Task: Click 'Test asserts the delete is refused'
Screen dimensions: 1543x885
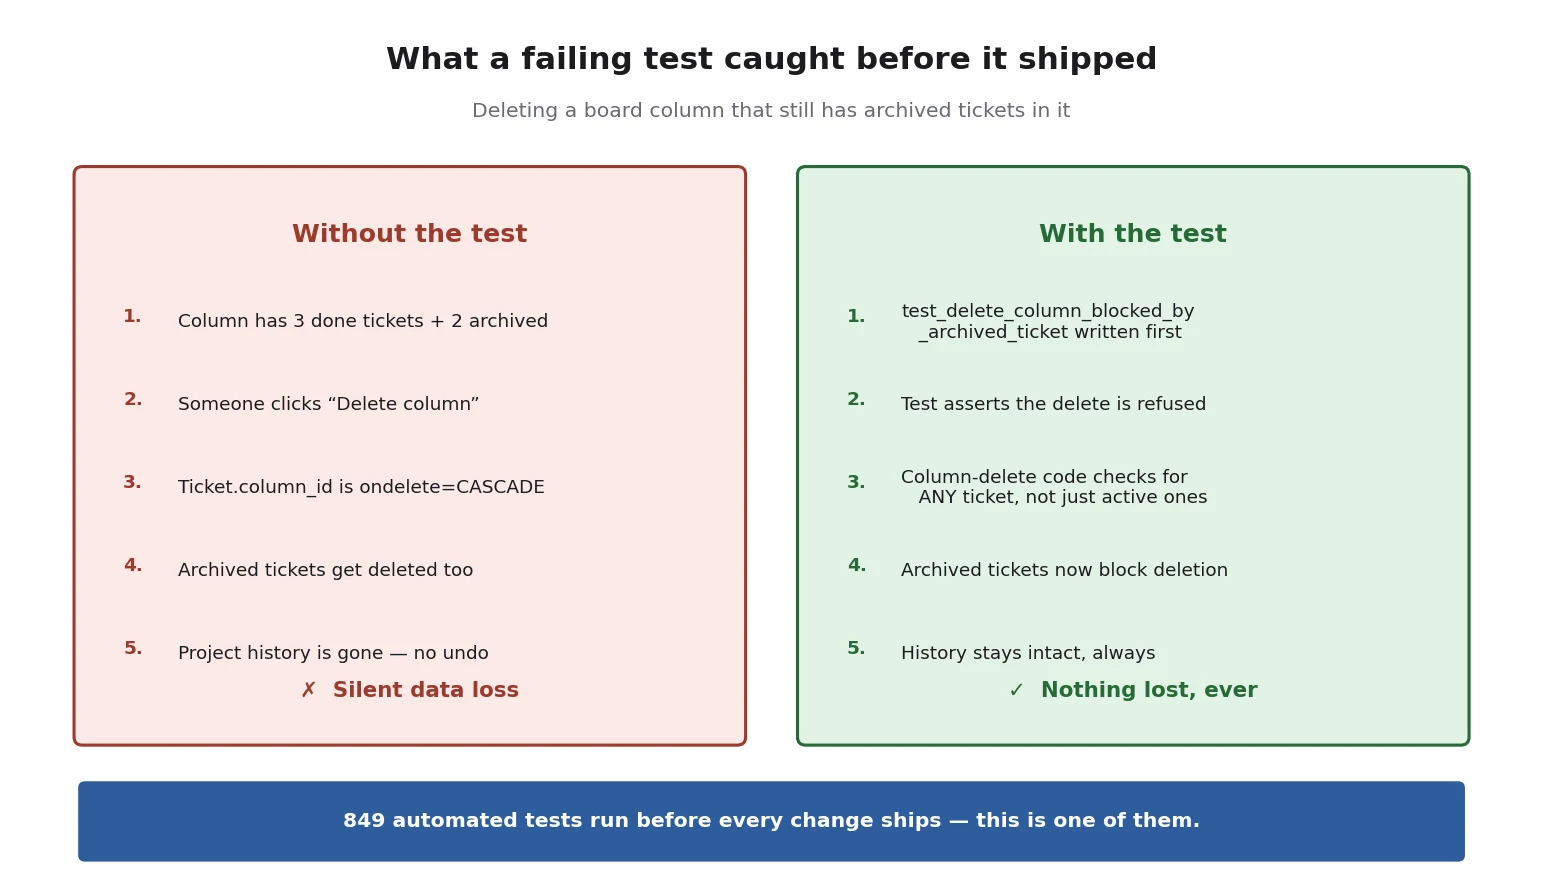Action: pyautogui.click(x=1053, y=404)
